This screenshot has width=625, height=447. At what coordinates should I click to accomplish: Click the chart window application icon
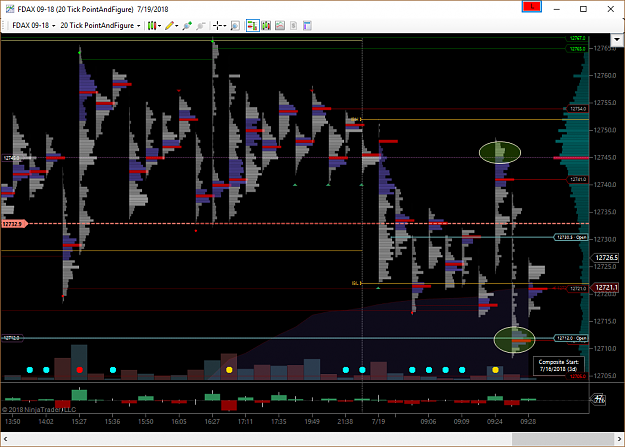coord(10,9)
